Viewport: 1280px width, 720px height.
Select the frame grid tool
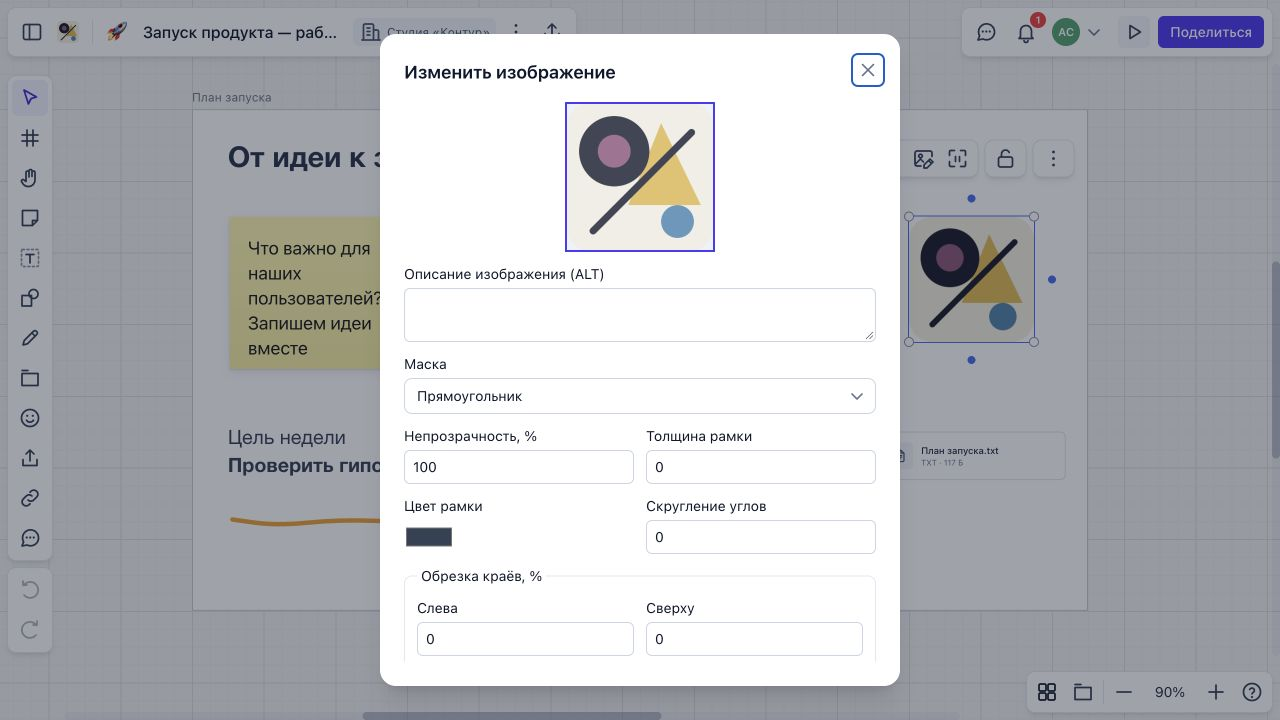tap(30, 137)
